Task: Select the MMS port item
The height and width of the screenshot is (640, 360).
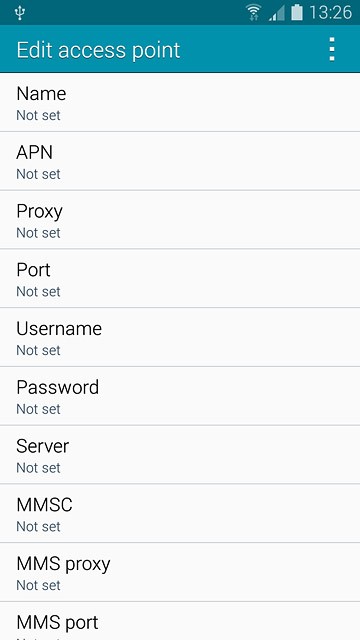Action: click(x=180, y=621)
